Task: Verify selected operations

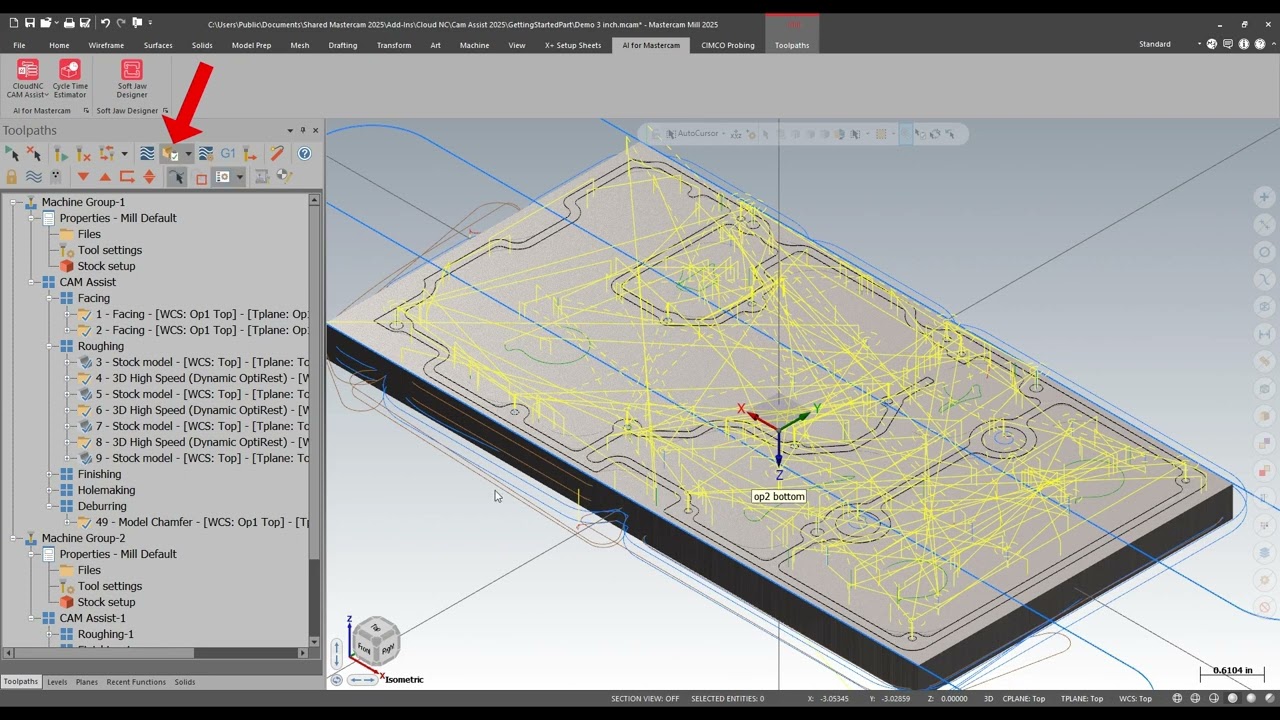Action: pyautogui.click(x=171, y=153)
